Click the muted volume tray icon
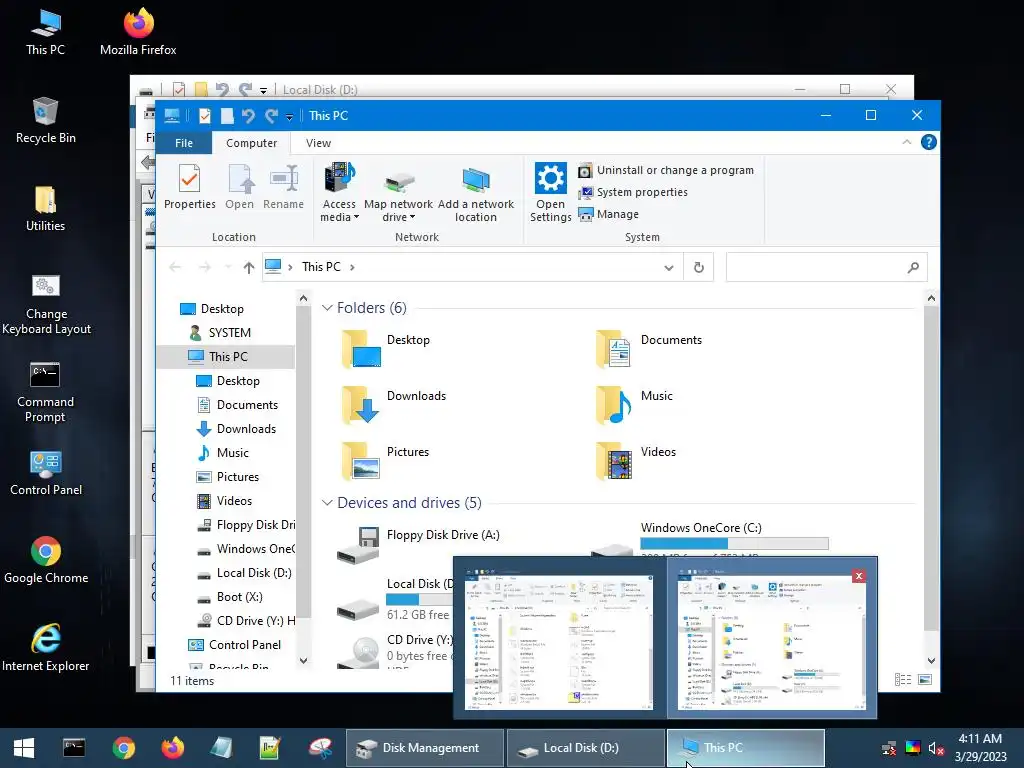The width and height of the screenshot is (1024, 768). coord(936,748)
